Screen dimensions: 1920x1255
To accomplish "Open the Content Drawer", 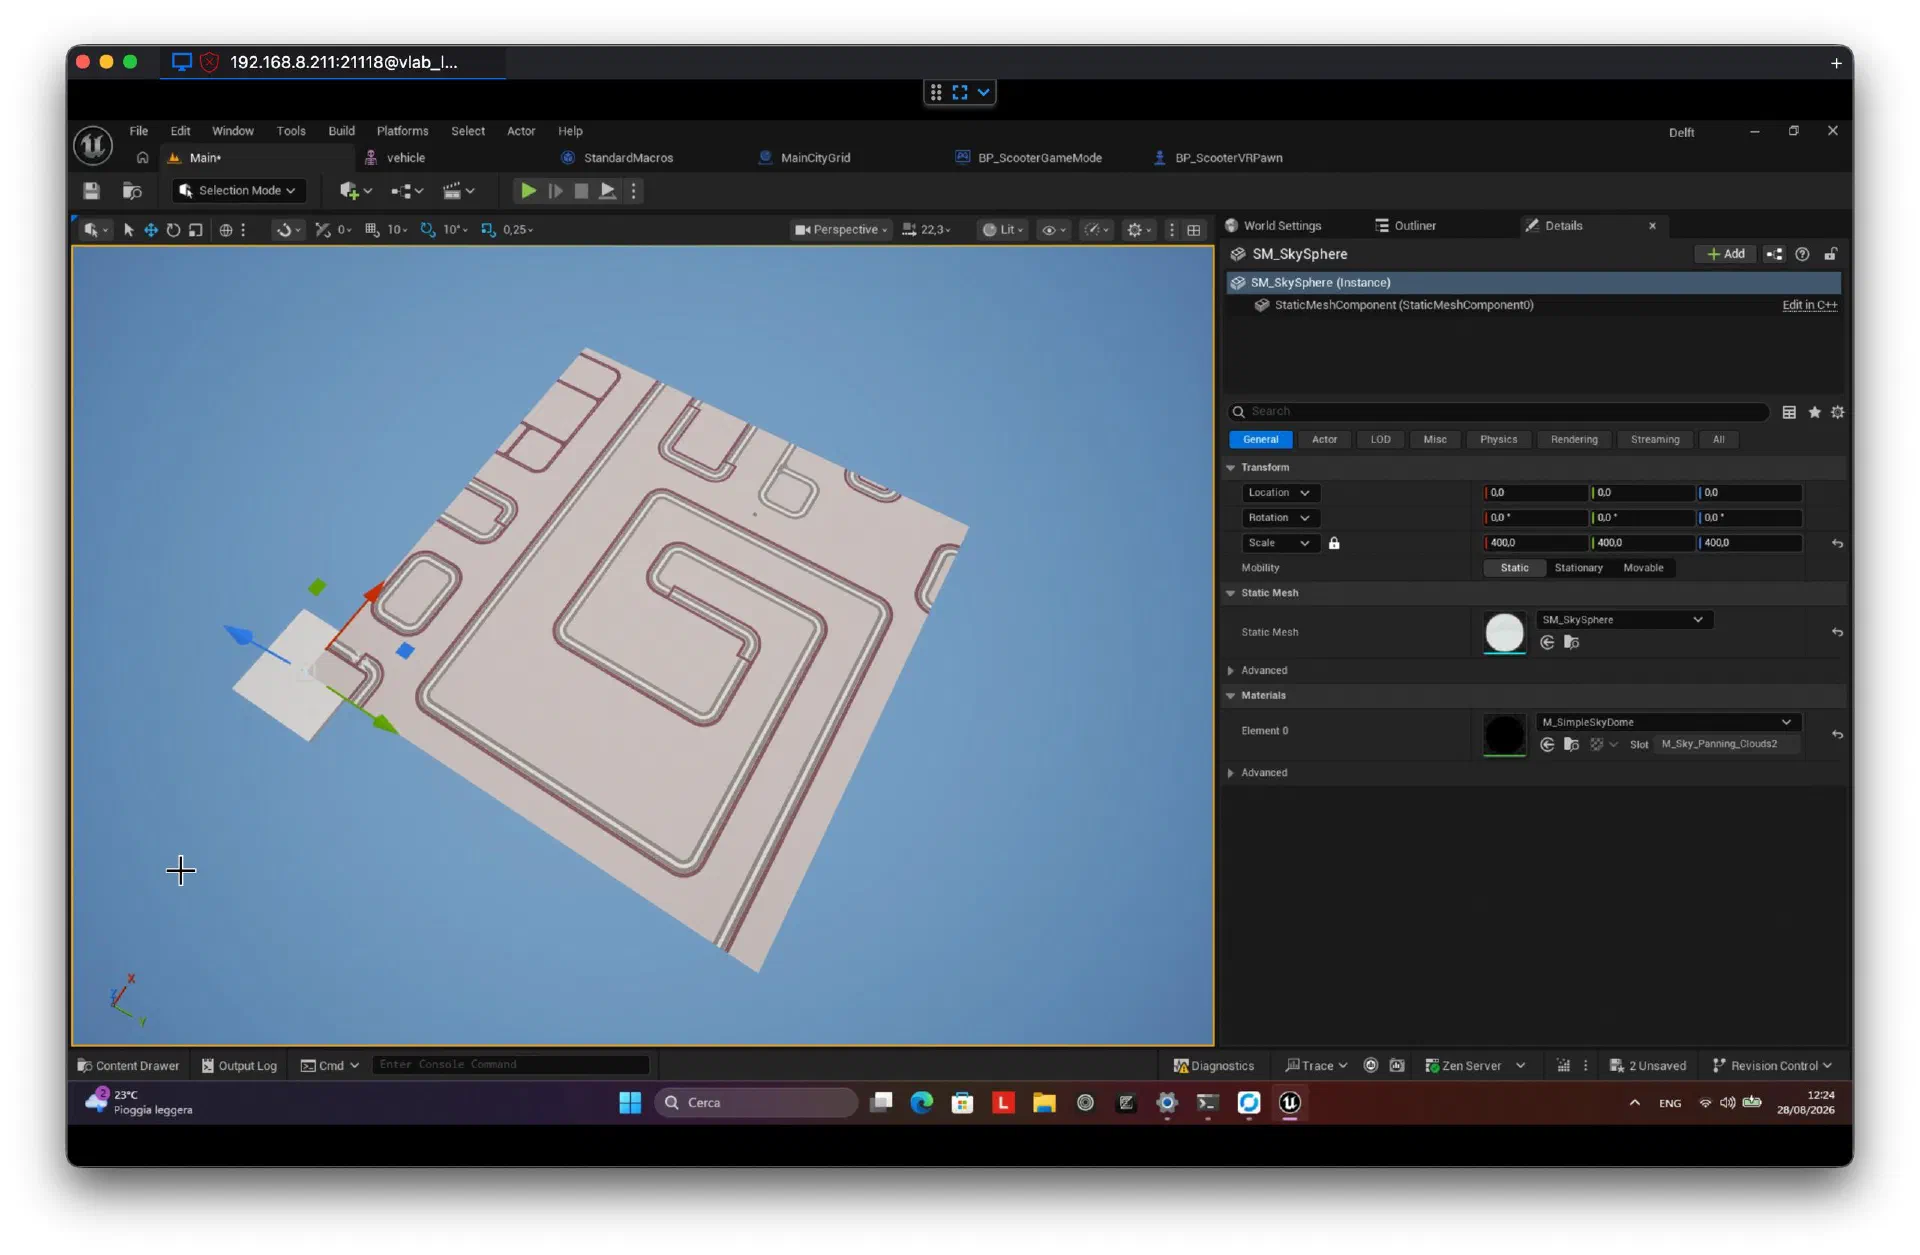I will (x=128, y=1065).
